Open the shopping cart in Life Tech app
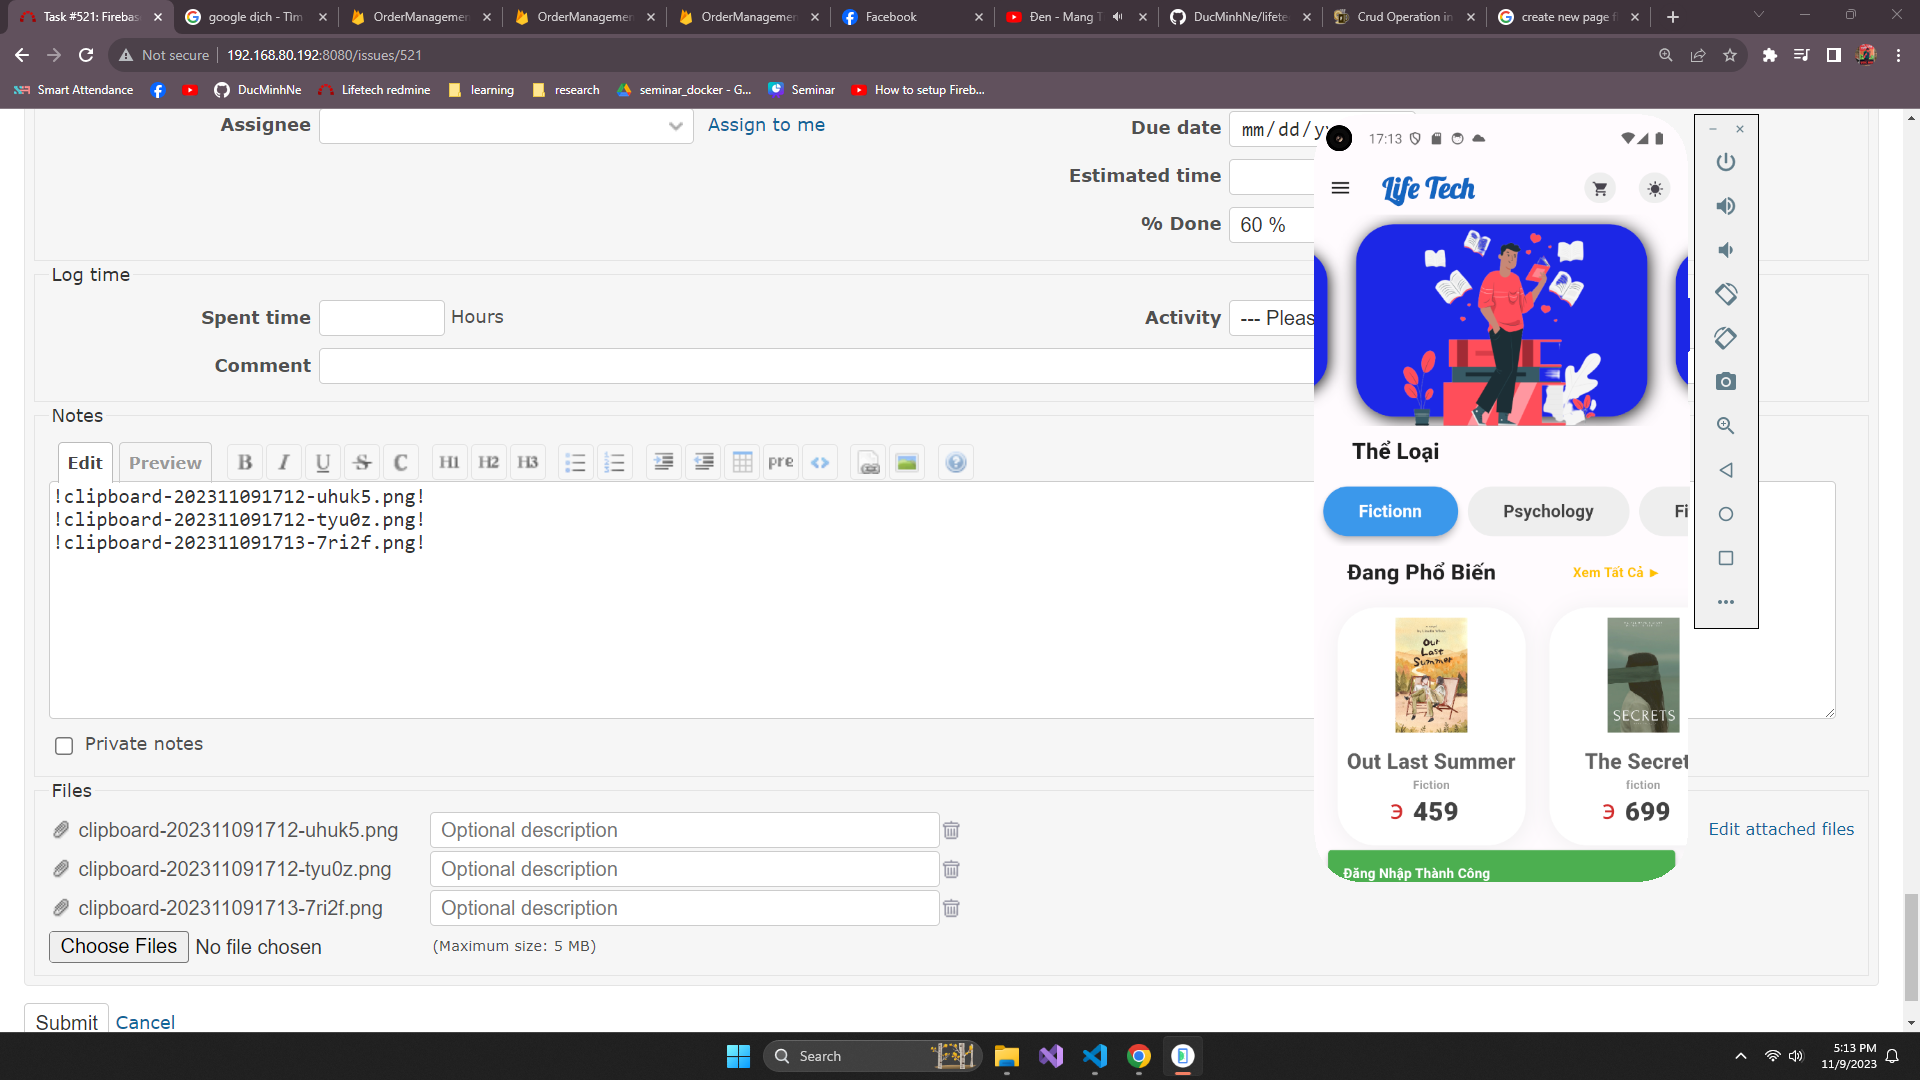This screenshot has width=1920, height=1080. [1600, 189]
